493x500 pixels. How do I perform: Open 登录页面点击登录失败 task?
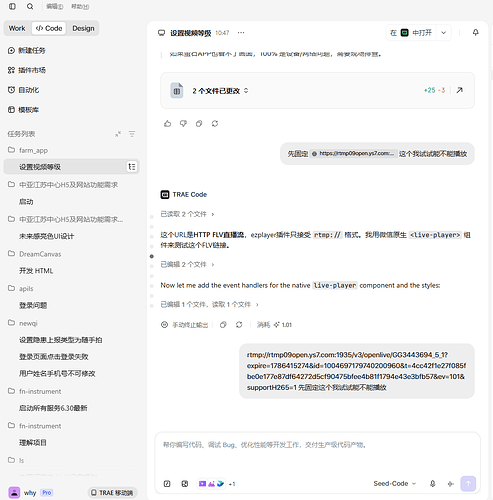pos(54,357)
